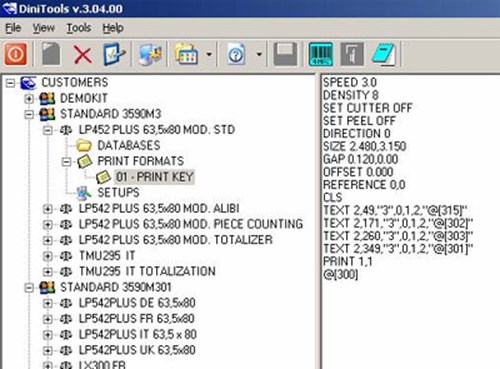Click the gray floppy disk save icon

coord(285,54)
